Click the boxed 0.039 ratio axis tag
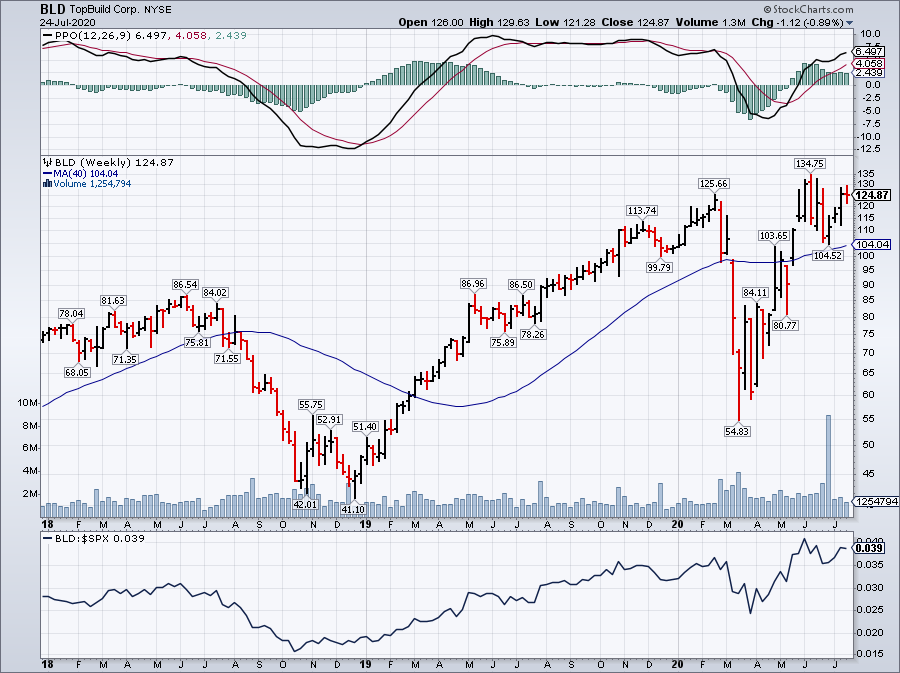This screenshot has height=673, width=900. tap(868, 548)
